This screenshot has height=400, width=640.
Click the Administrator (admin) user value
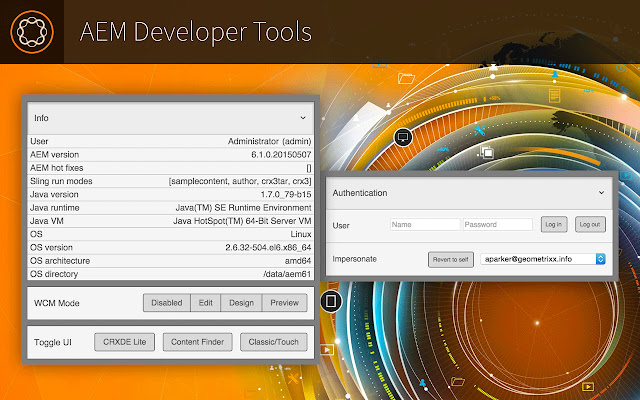pos(269,141)
